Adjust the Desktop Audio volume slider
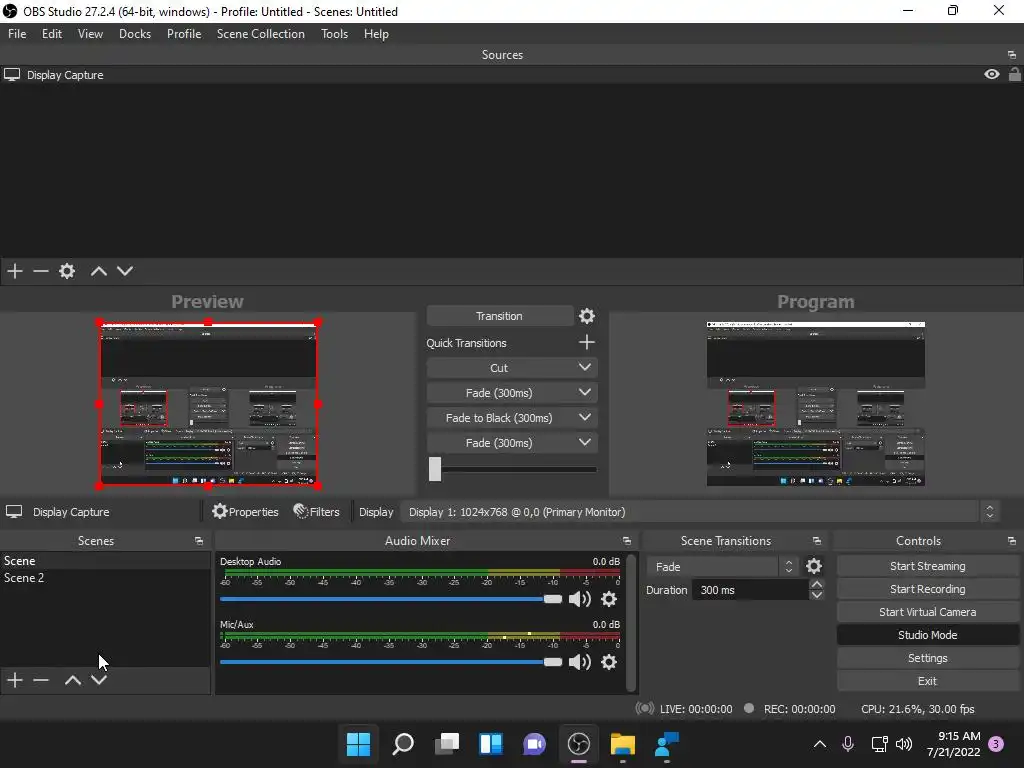The height and width of the screenshot is (768, 1024). (391, 600)
